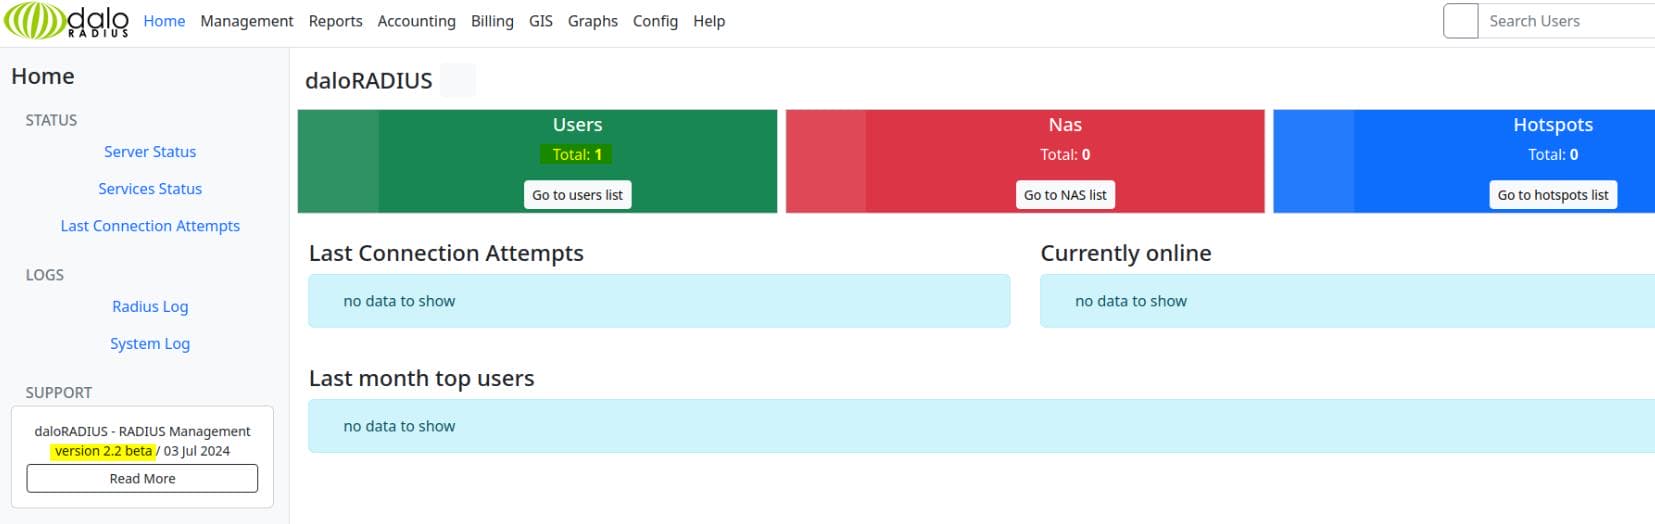The image size is (1655, 524).
Task: Click Go to hotspots list button
Action: point(1553,195)
